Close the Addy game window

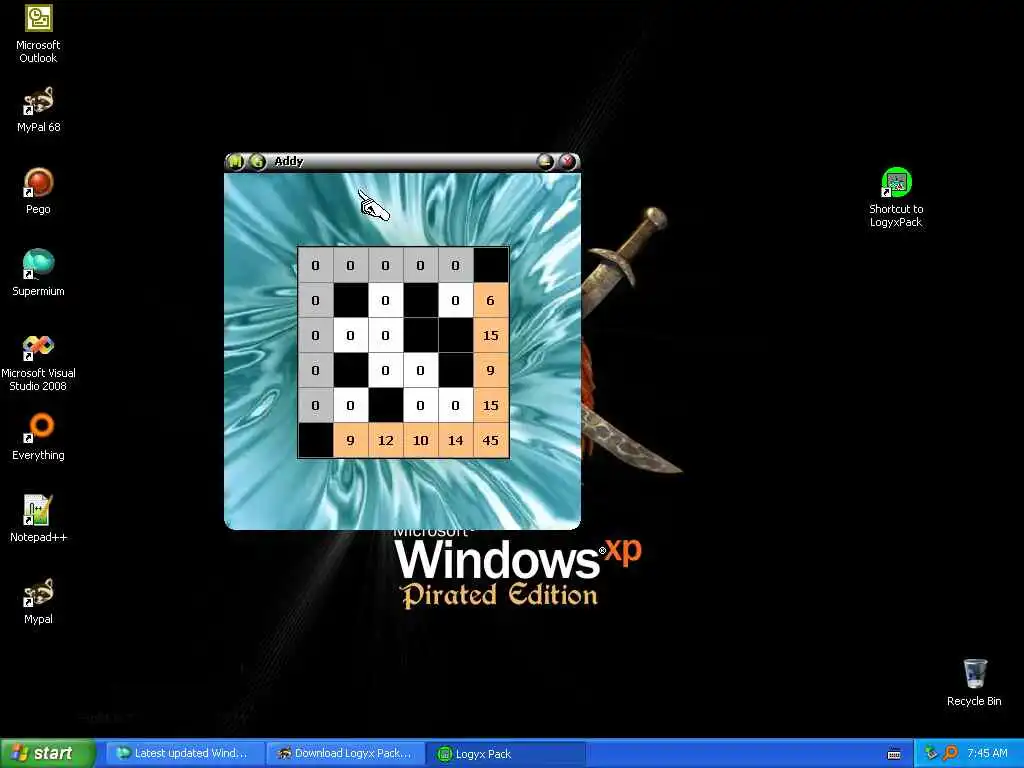click(568, 161)
